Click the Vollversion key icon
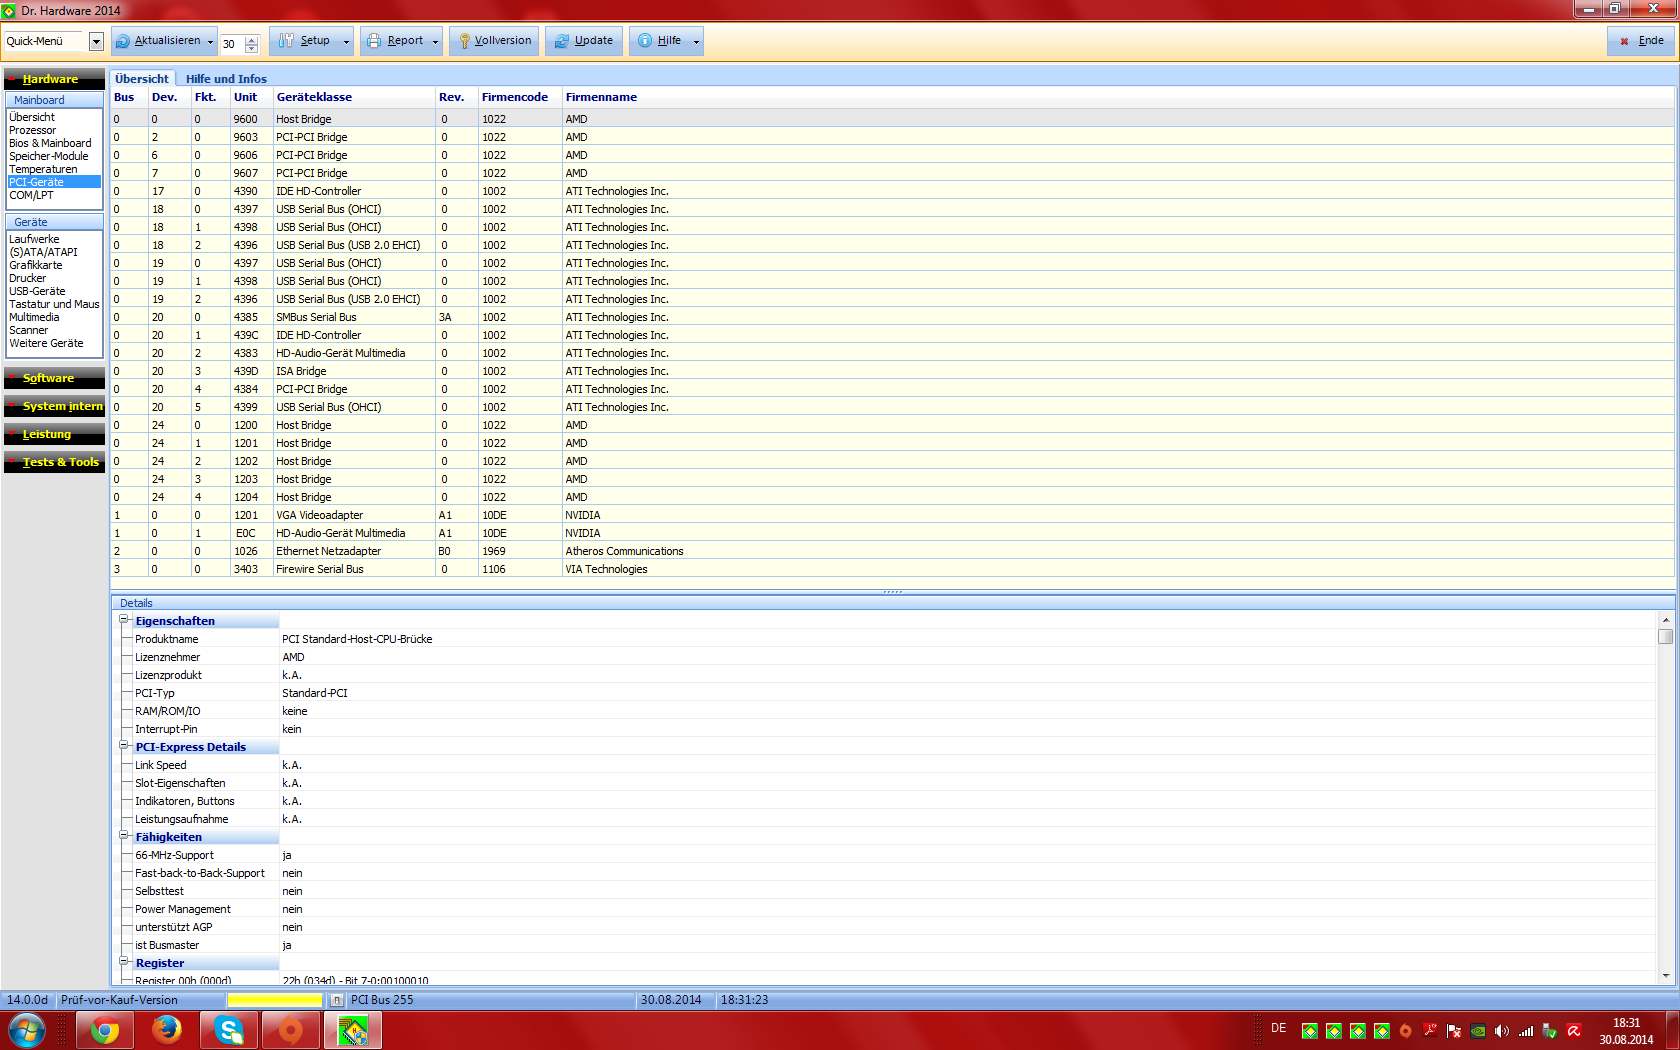The height and width of the screenshot is (1050, 1680). (x=464, y=41)
